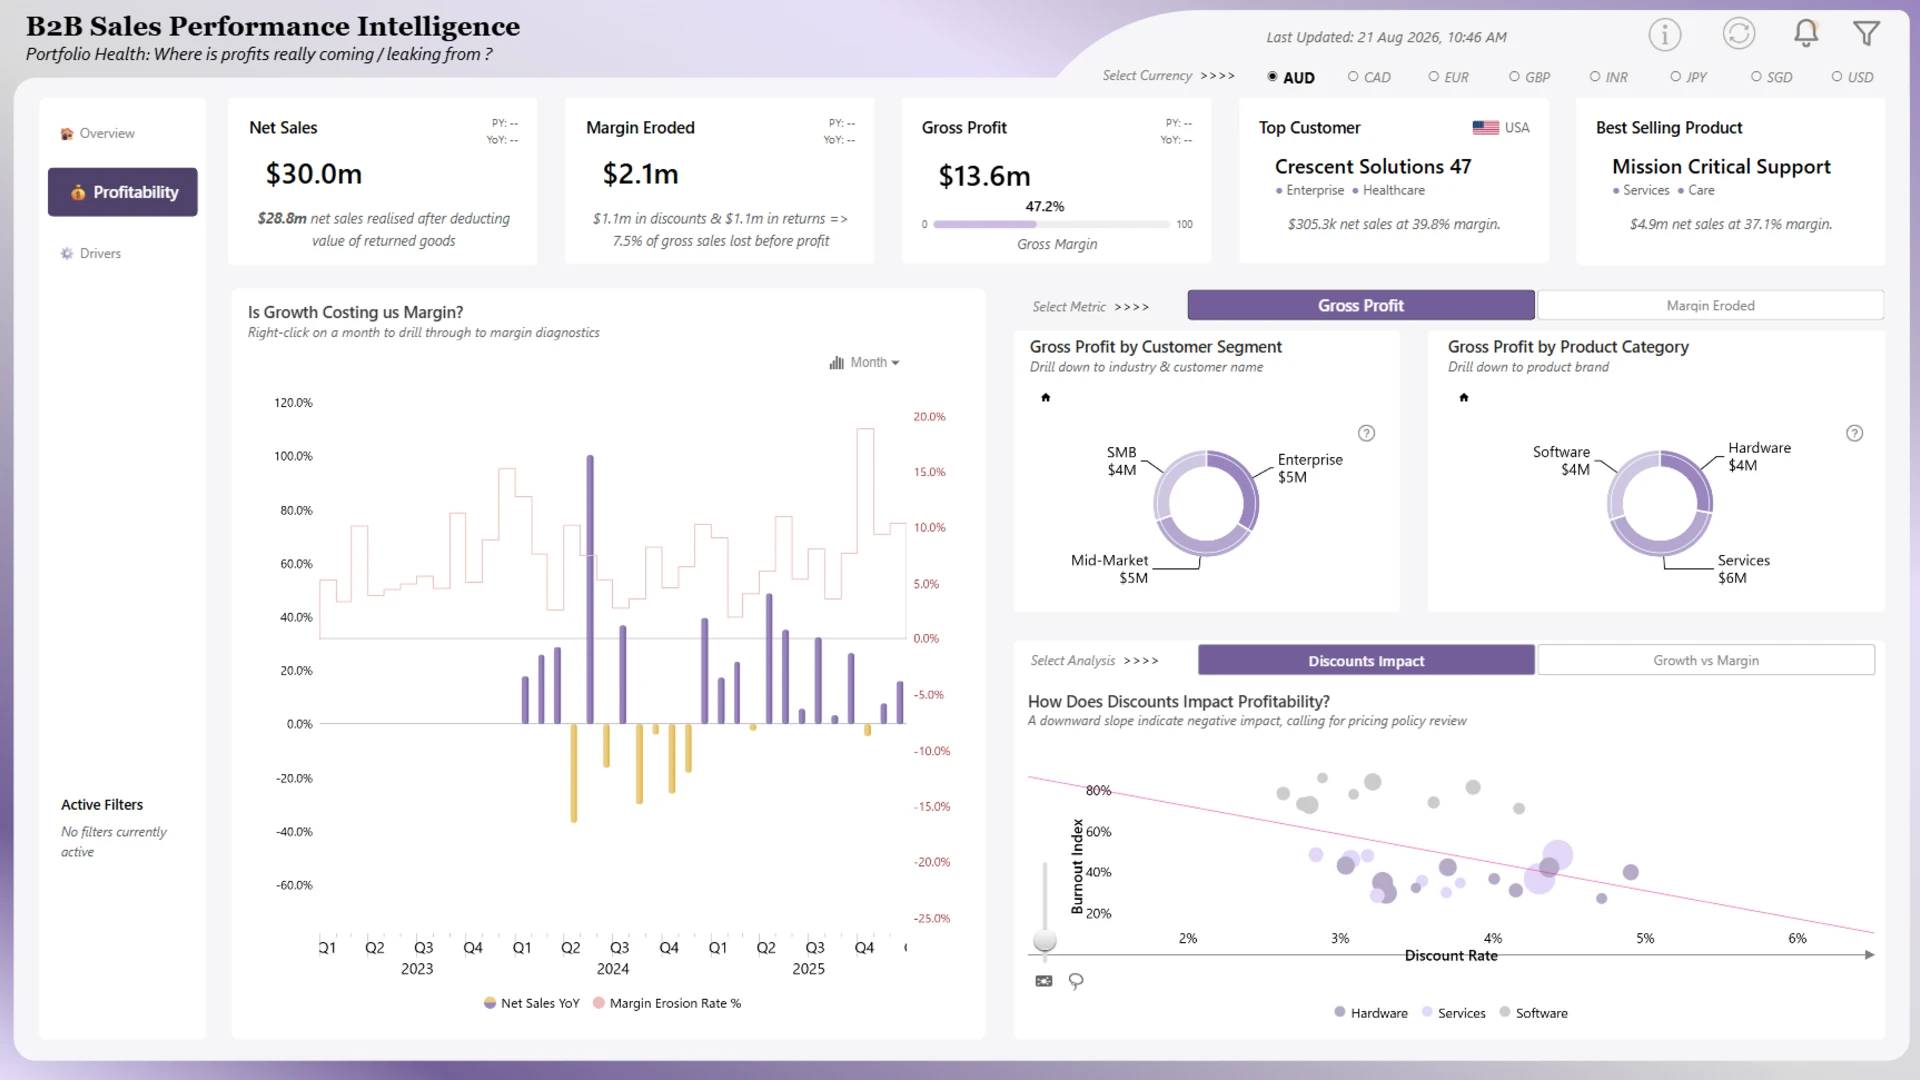Open the info icon in the header

pyautogui.click(x=1664, y=35)
